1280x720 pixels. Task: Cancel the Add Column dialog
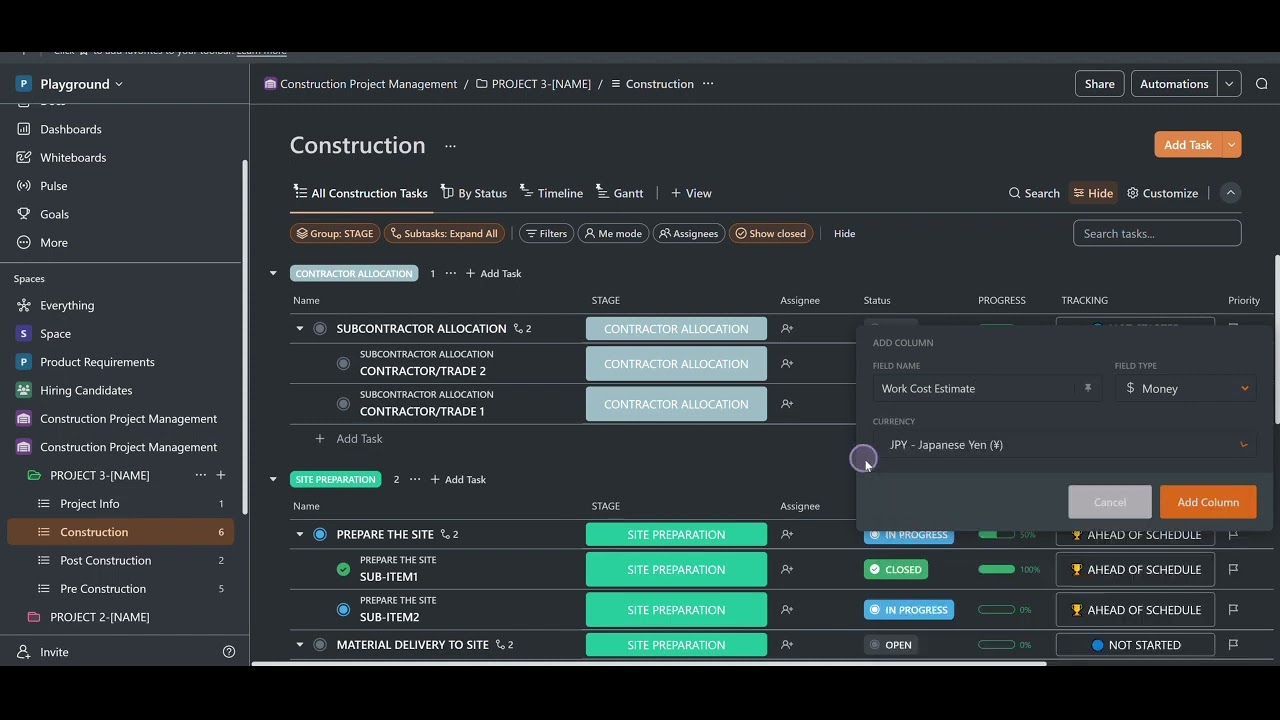click(1110, 502)
